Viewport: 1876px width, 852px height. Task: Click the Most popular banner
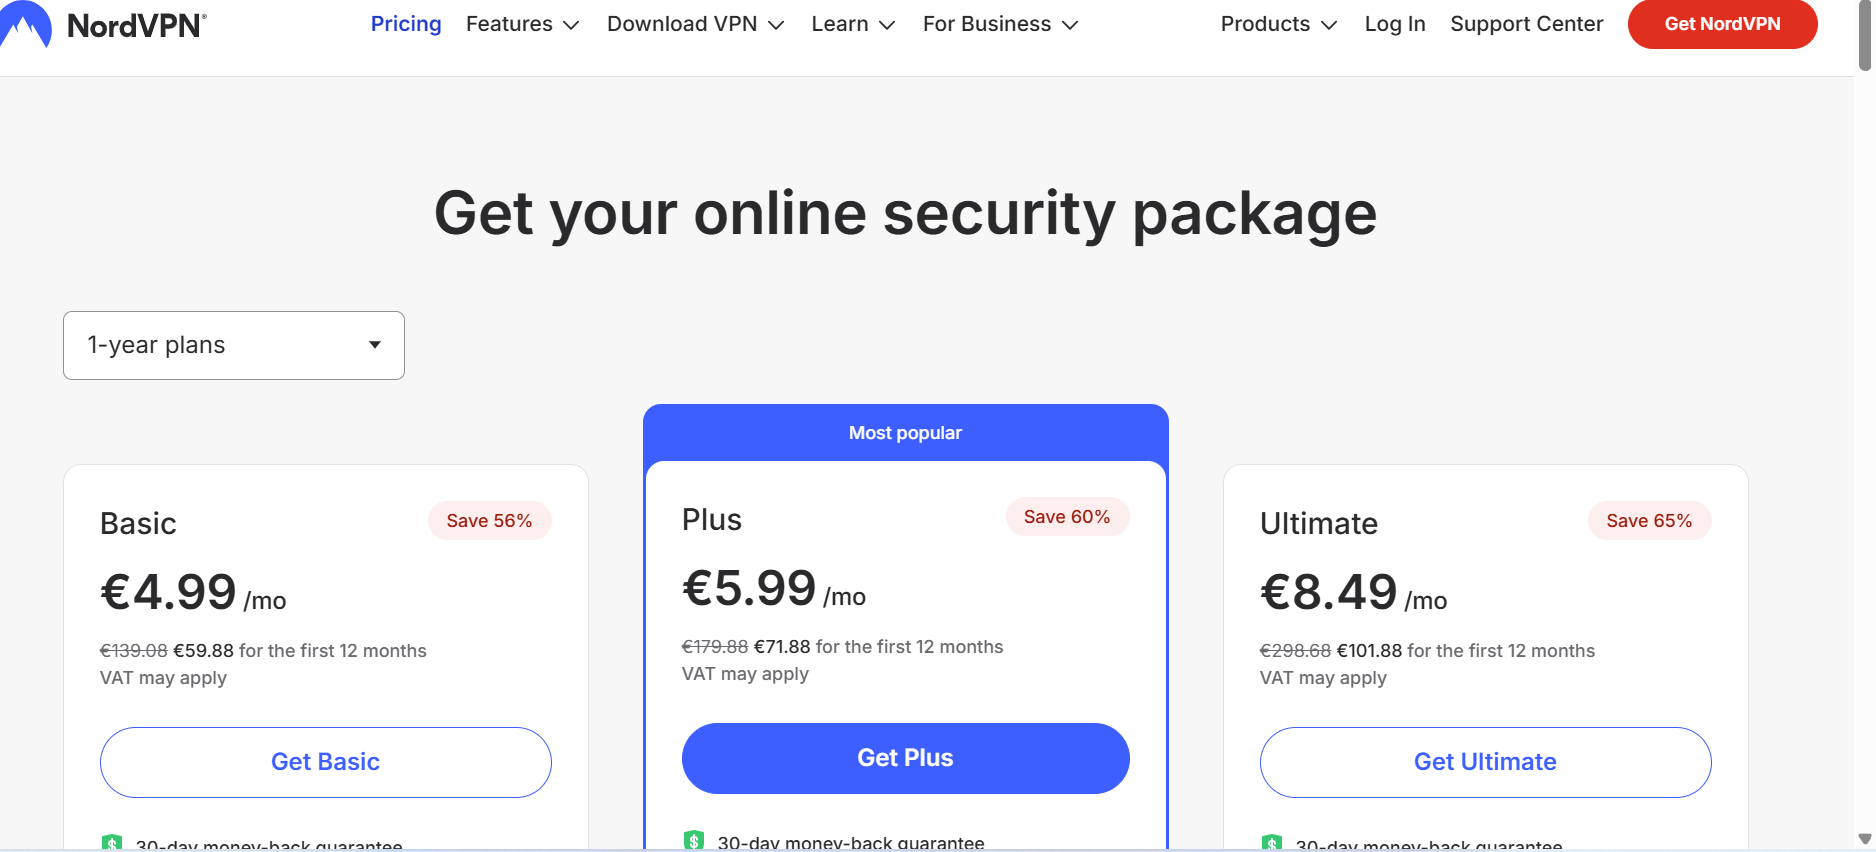click(906, 433)
